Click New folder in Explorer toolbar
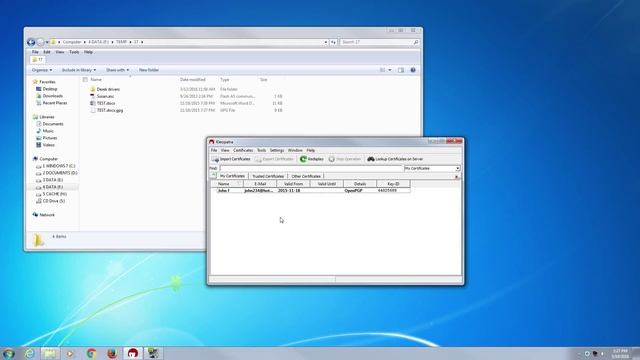640x360 pixels. (x=149, y=70)
